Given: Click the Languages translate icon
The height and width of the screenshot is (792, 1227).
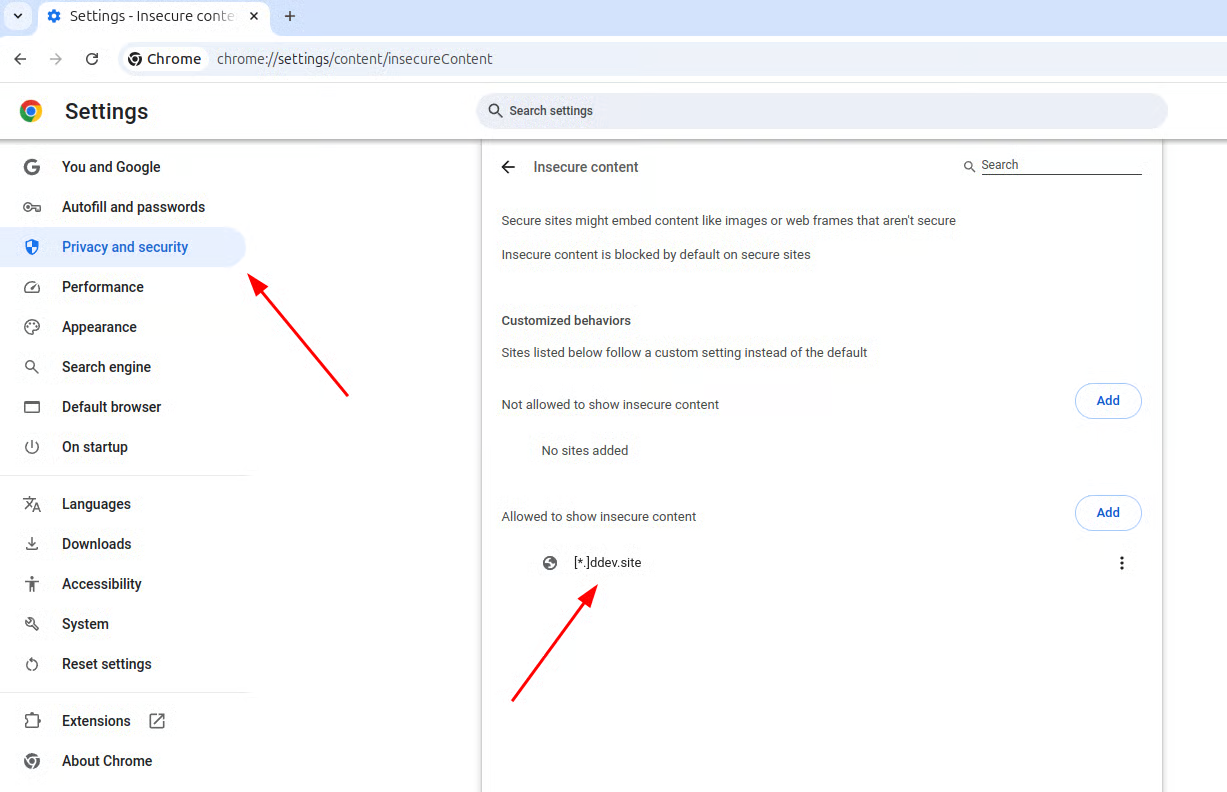Looking at the screenshot, I should [32, 504].
